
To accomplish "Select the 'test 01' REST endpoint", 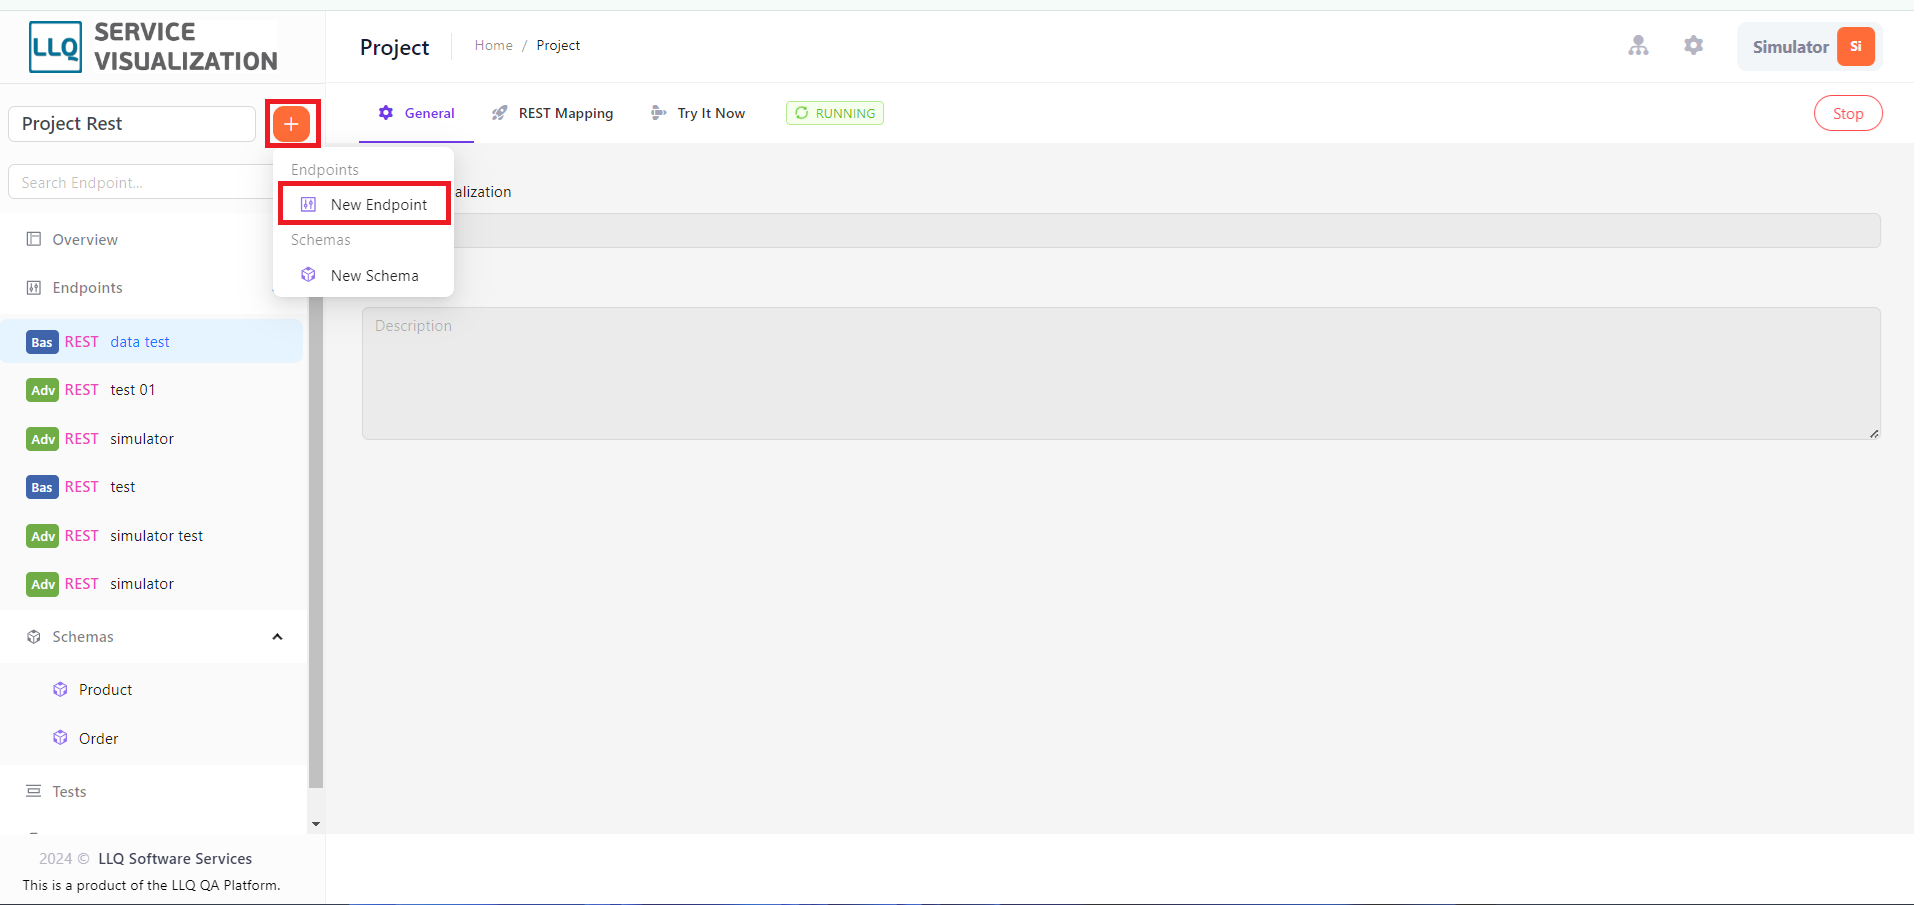I will 151,390.
